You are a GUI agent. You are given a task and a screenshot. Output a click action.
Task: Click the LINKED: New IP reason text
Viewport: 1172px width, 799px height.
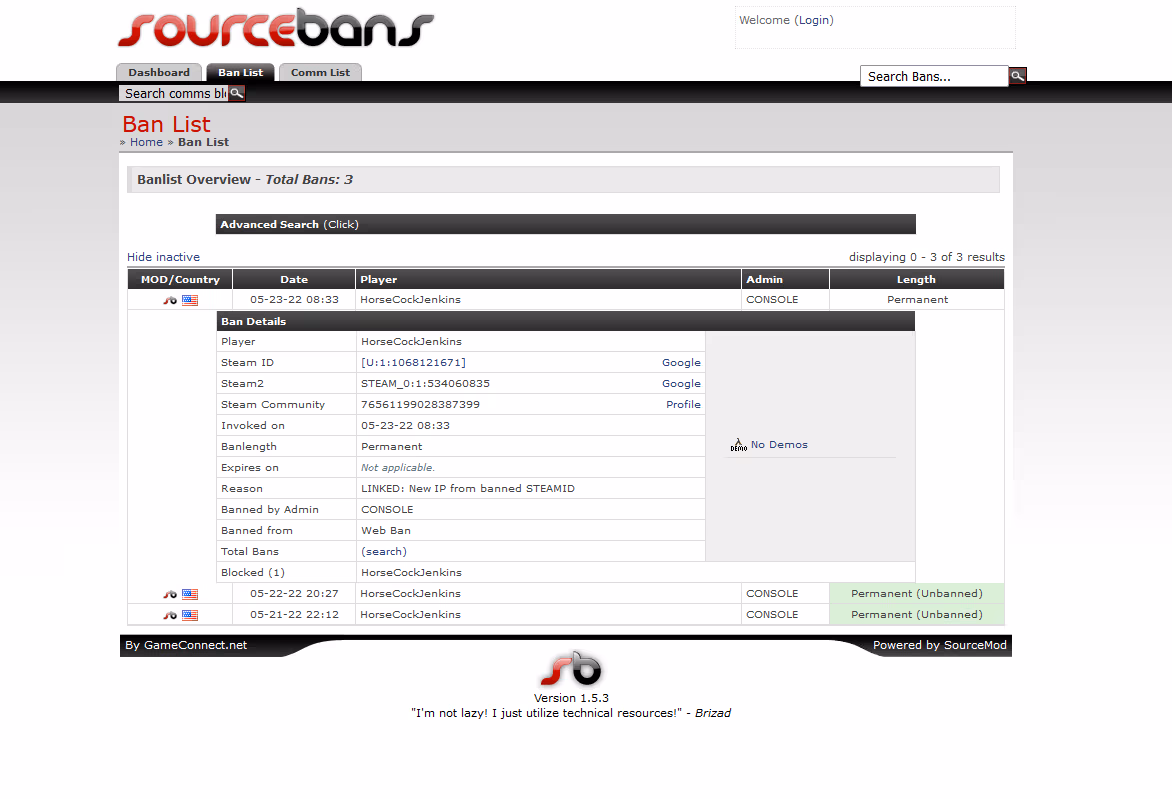(468, 489)
